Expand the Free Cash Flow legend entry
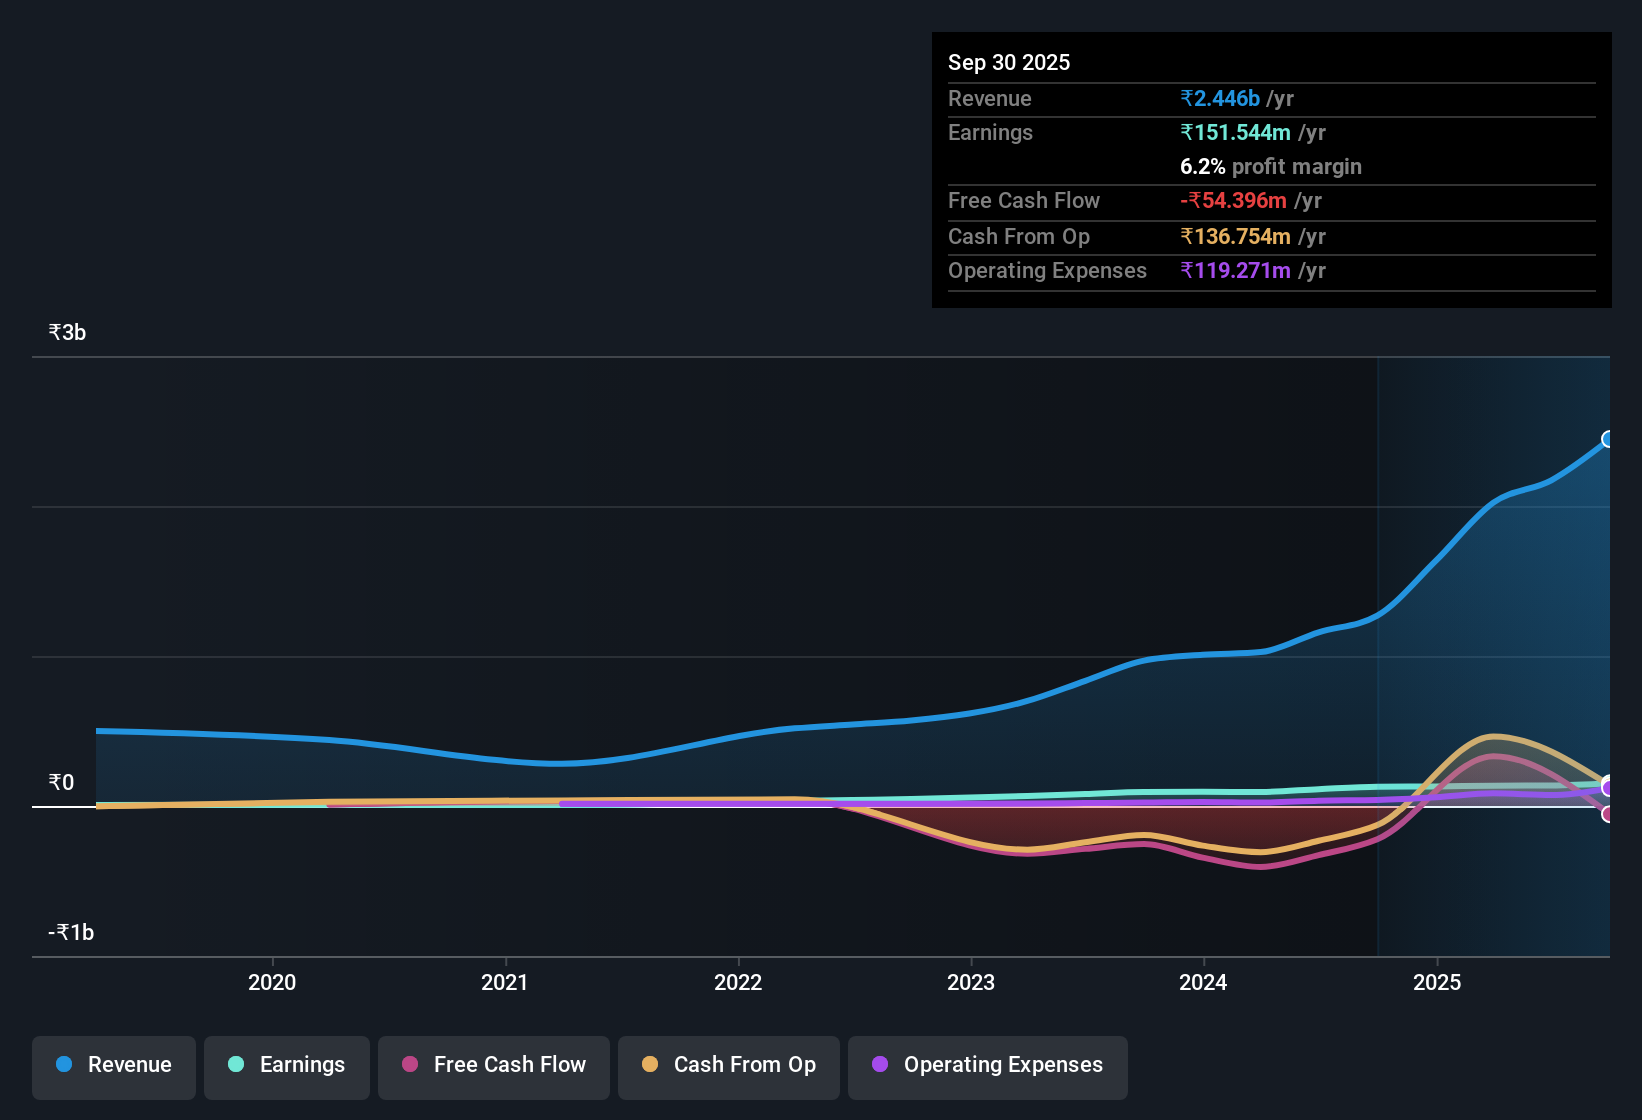 (x=493, y=1065)
